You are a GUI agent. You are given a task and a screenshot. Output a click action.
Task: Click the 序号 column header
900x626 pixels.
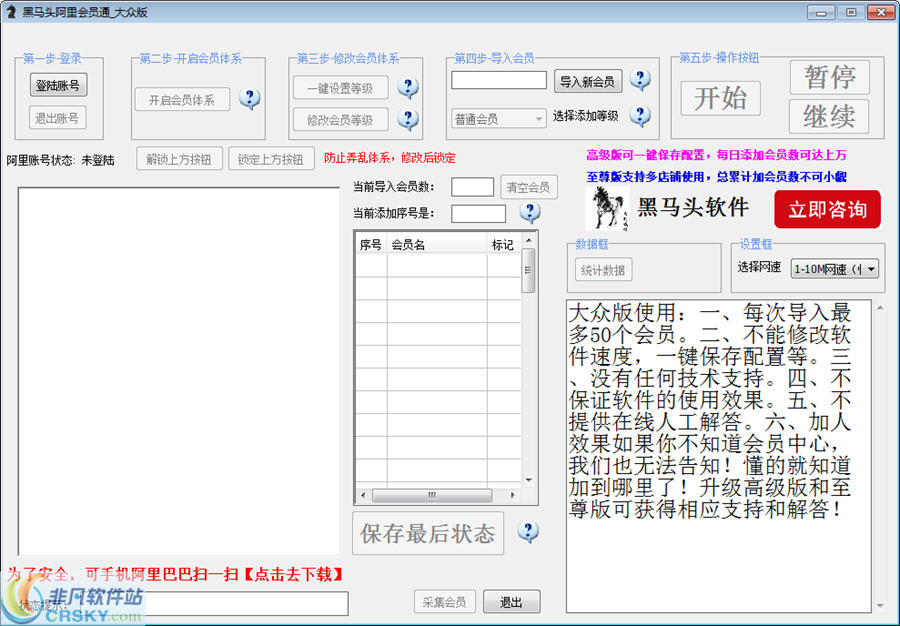tap(371, 244)
